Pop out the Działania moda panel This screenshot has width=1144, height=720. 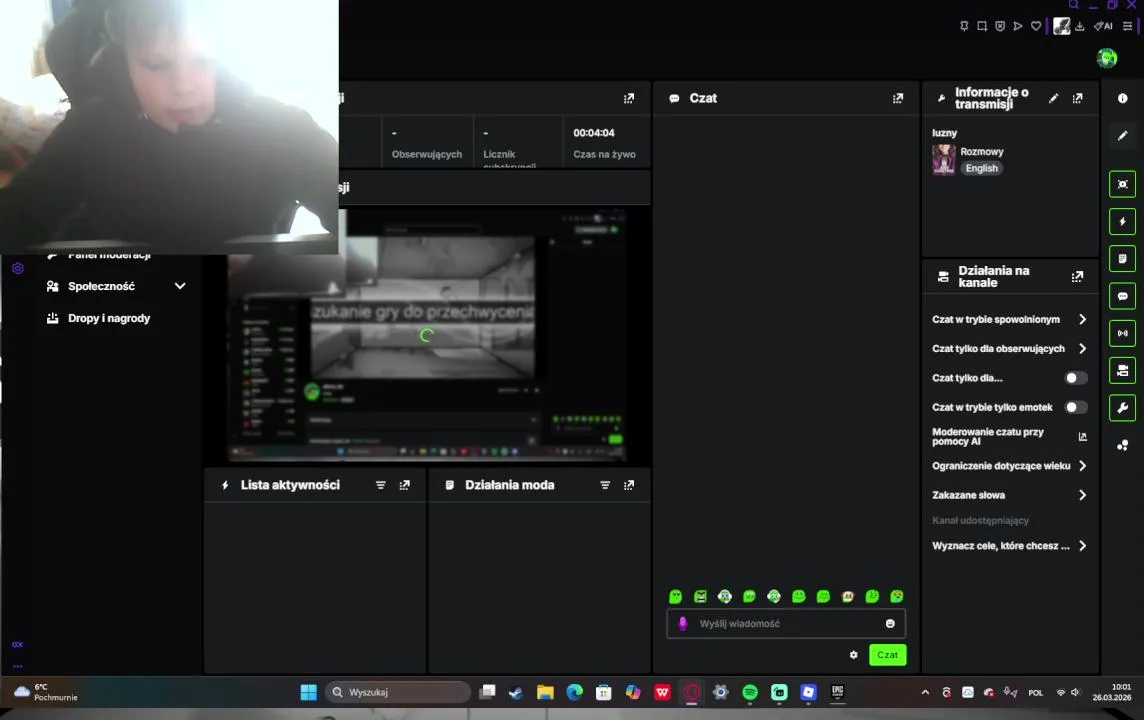[x=629, y=485]
